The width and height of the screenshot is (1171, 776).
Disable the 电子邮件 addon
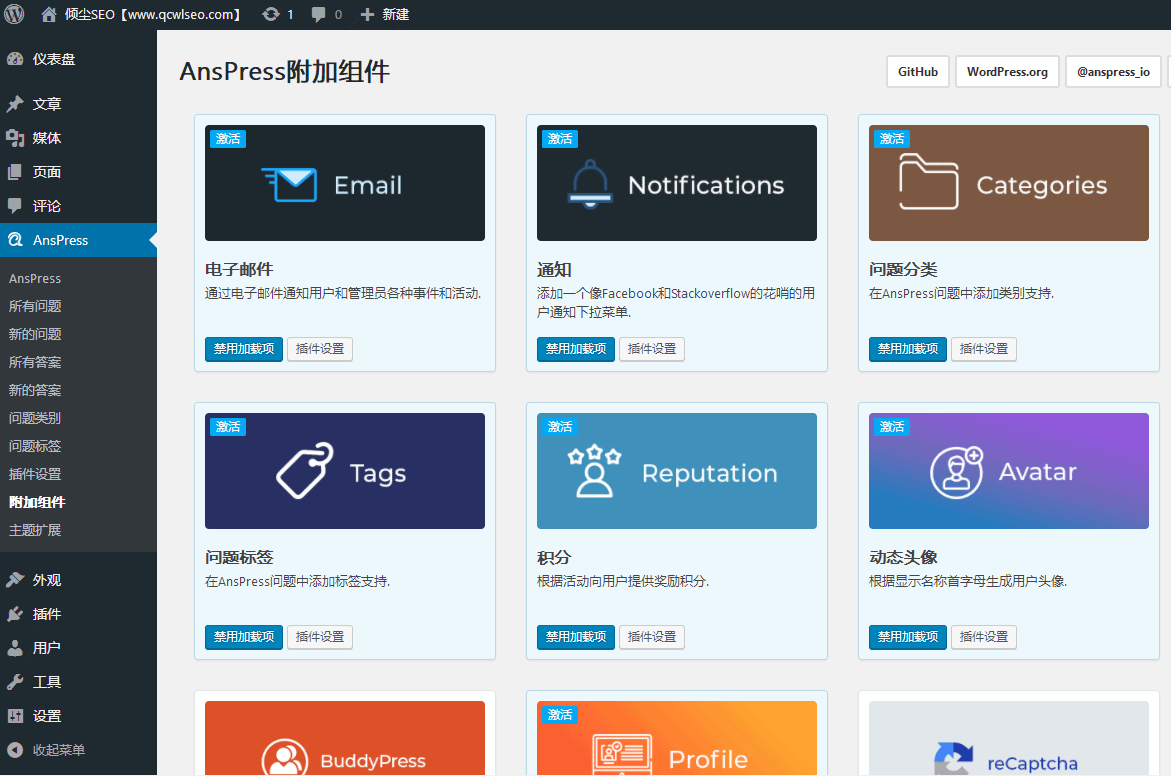(243, 349)
